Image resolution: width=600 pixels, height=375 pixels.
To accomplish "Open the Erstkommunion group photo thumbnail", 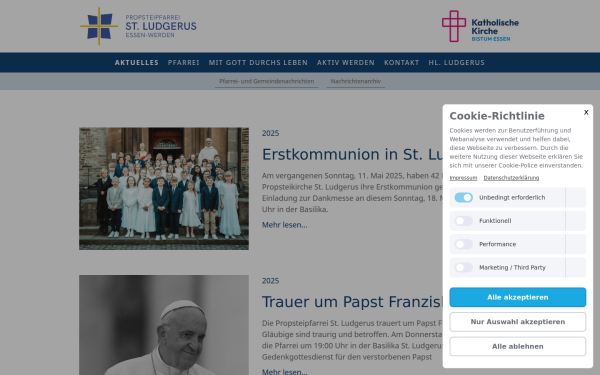I will (164, 189).
